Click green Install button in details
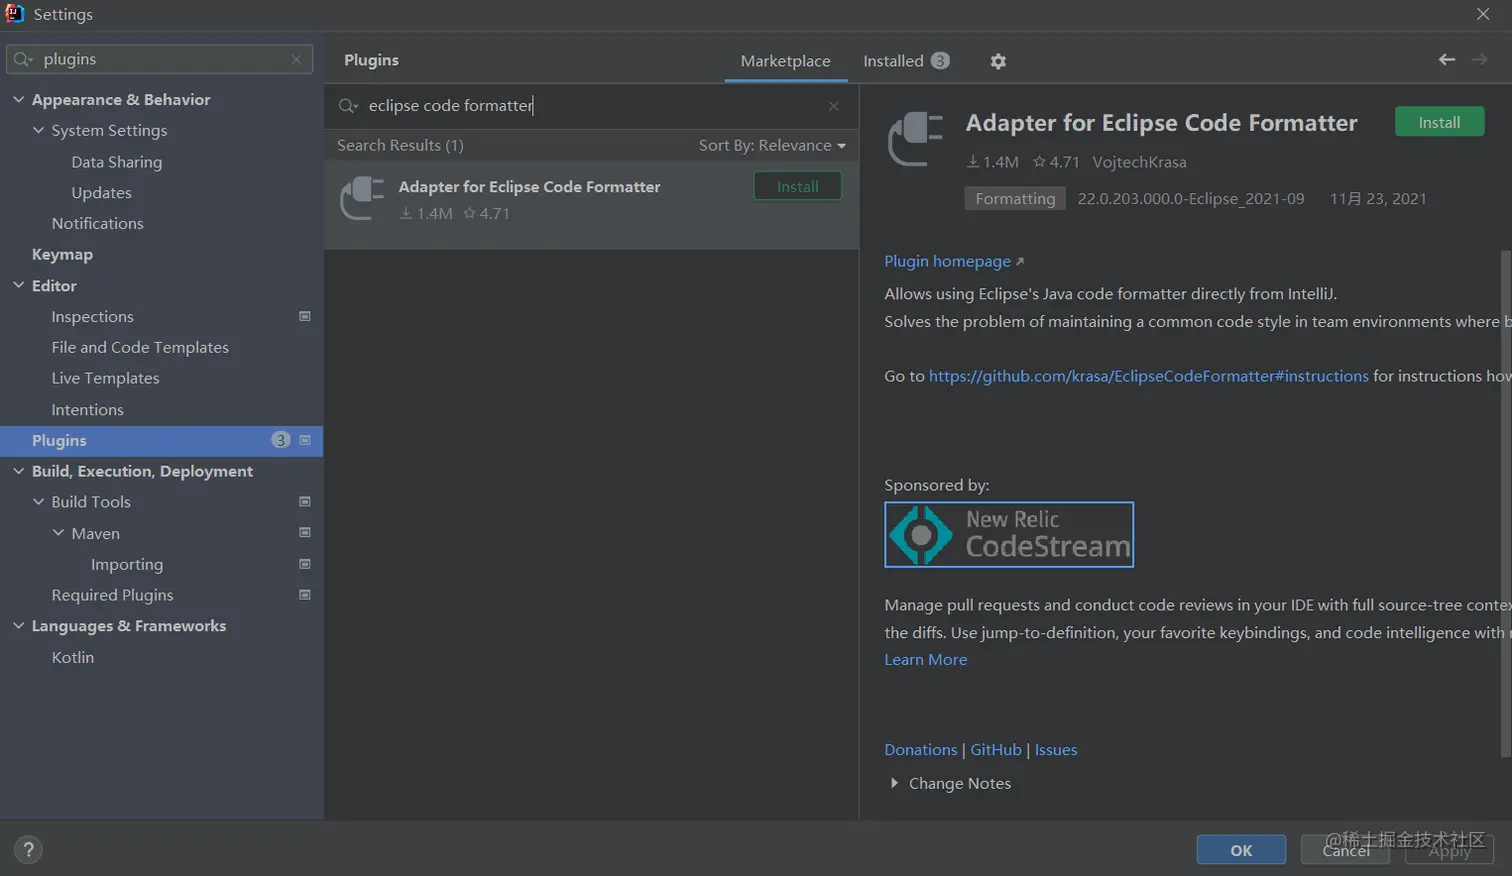Image resolution: width=1512 pixels, height=876 pixels. (x=1439, y=122)
